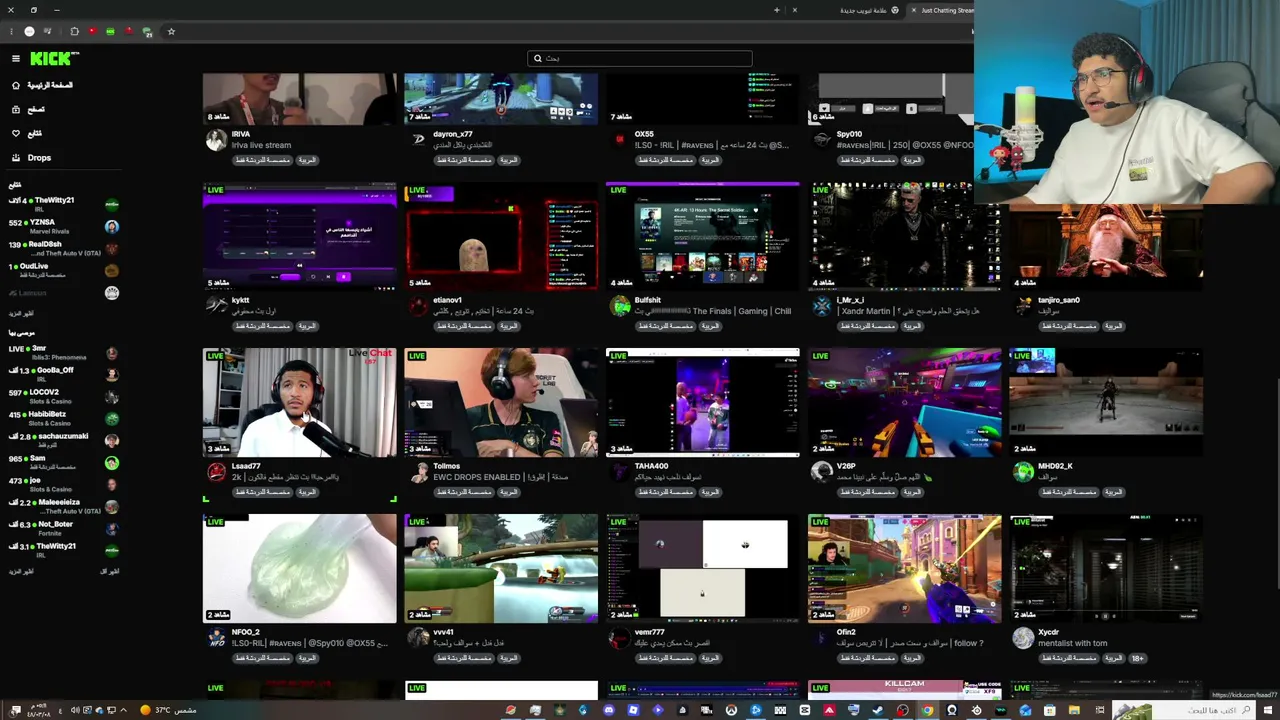Viewport: 1280px width, 720px height.
Task: Open MHD92_K stream thumbnail
Action: 1106,402
